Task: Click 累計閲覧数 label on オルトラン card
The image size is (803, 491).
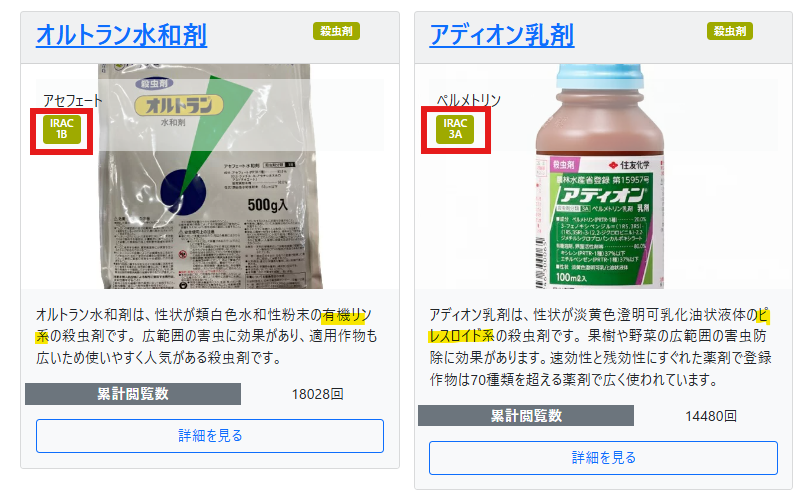Action: (x=133, y=394)
